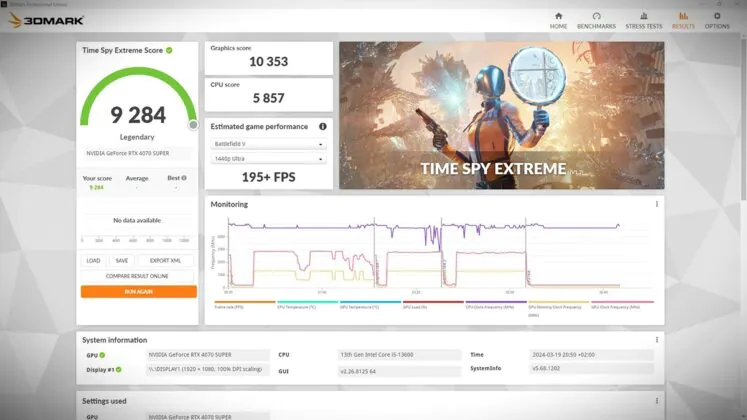Click the Legendary rating label

tap(137, 137)
